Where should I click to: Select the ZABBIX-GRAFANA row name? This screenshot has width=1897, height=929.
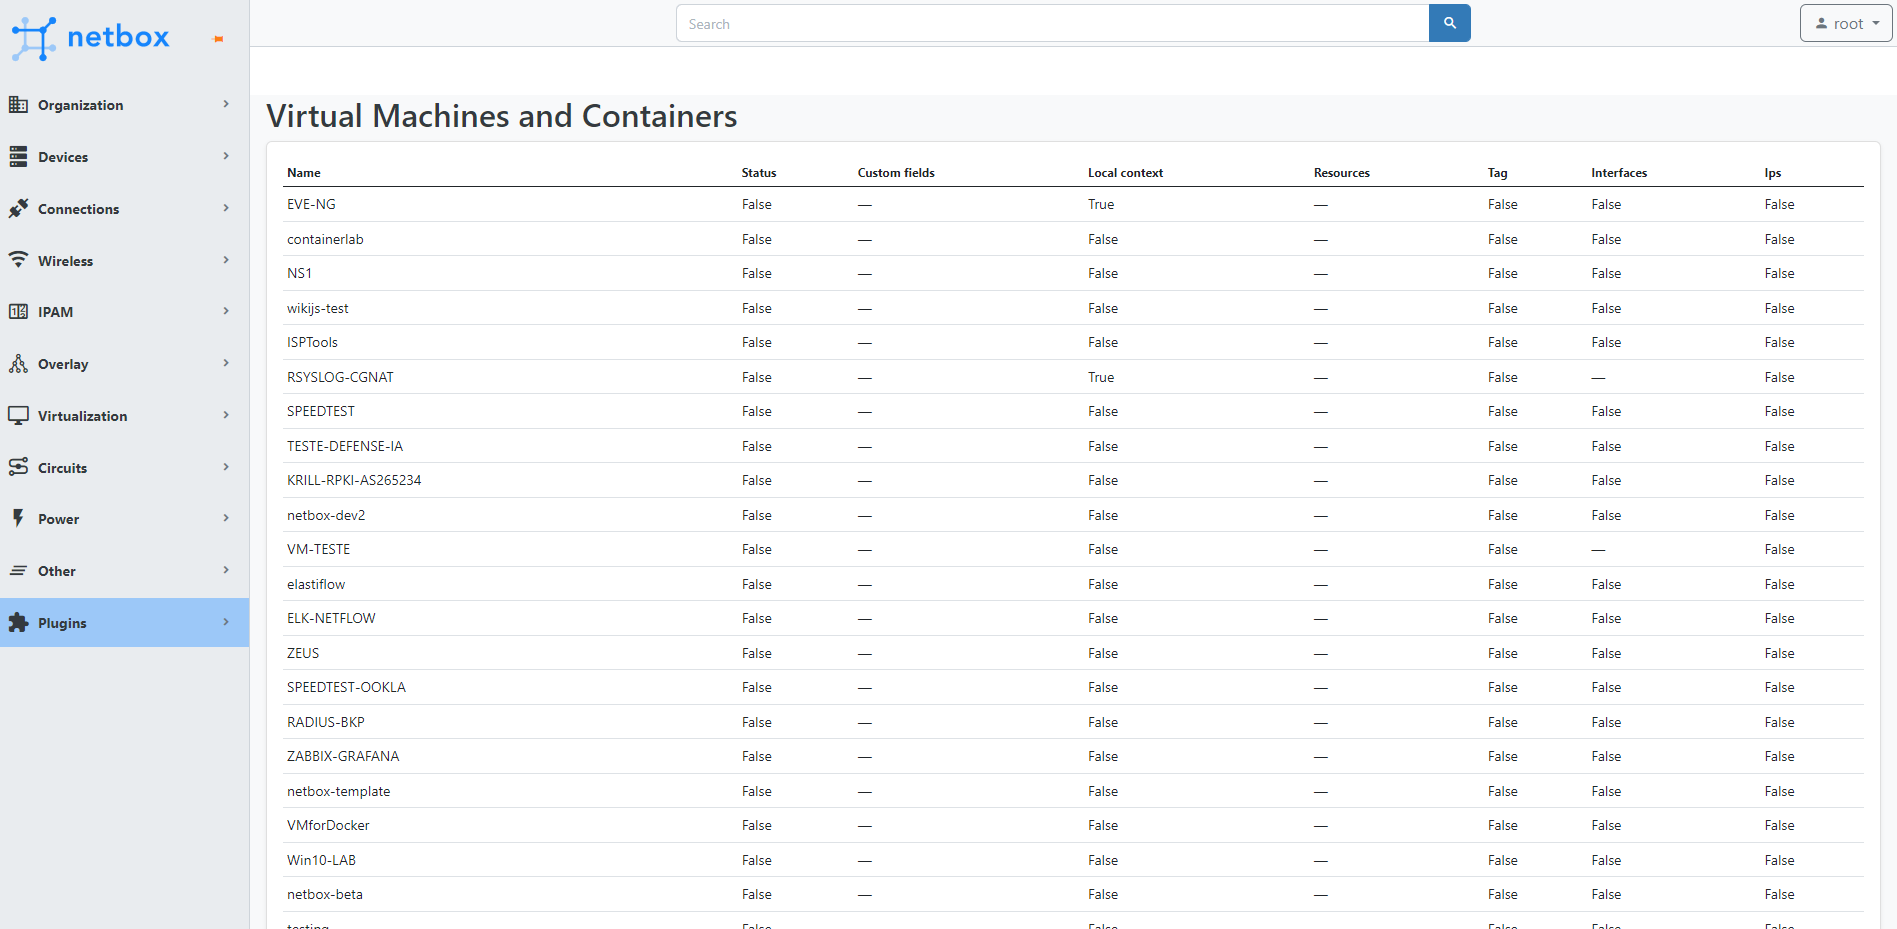coord(343,756)
